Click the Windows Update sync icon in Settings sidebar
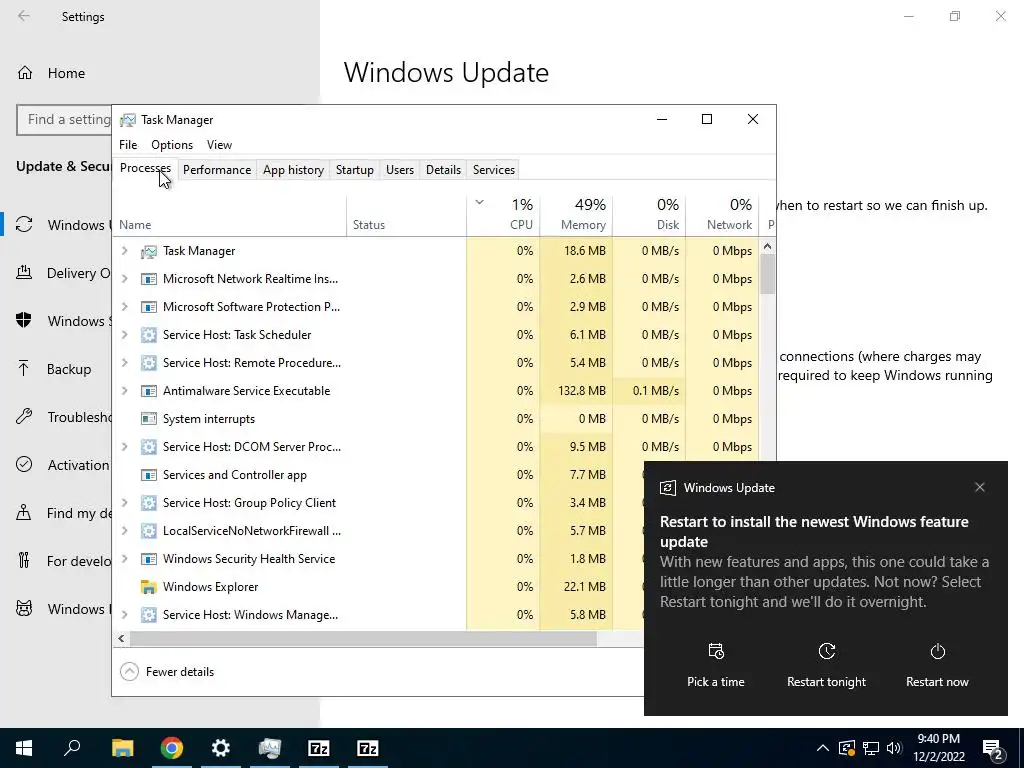Image resolution: width=1024 pixels, height=768 pixels. [24, 225]
